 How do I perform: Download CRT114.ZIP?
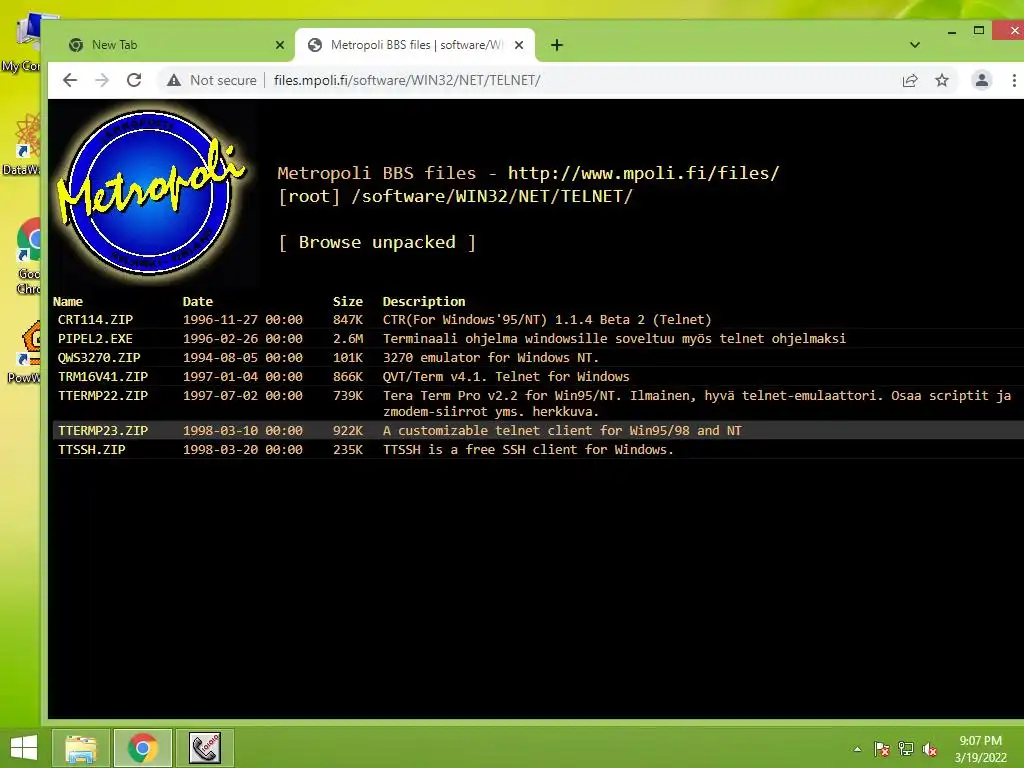pyautogui.click(x=95, y=320)
